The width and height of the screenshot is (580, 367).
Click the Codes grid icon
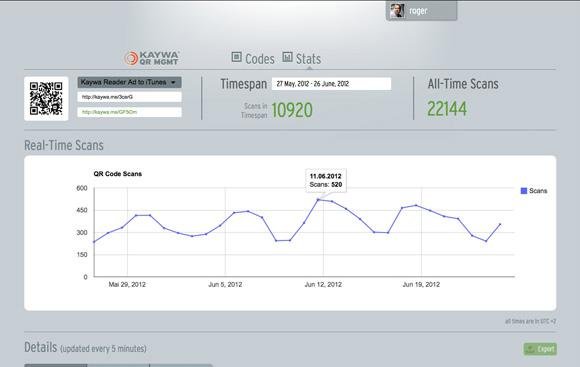[236, 57]
